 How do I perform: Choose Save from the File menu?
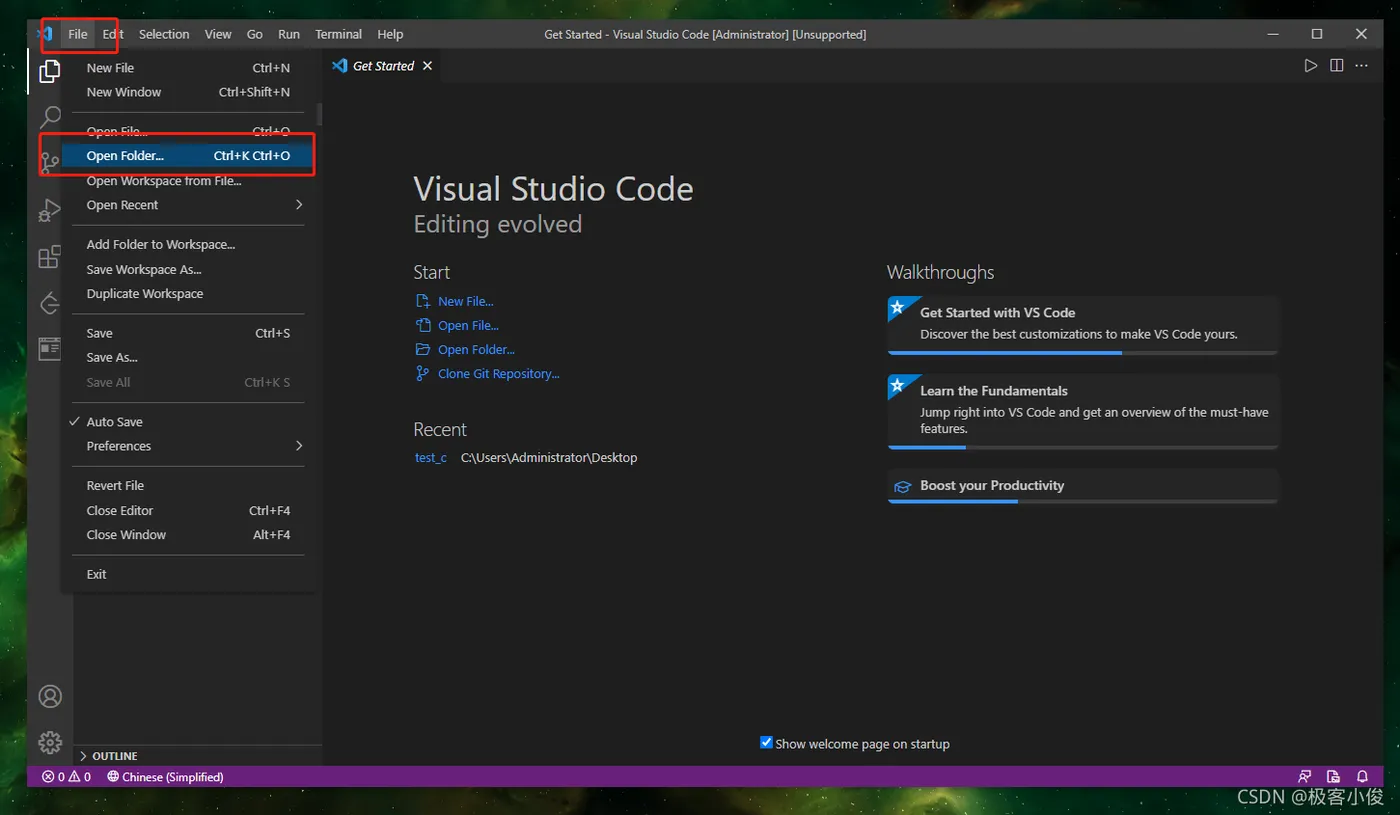[x=188, y=333]
